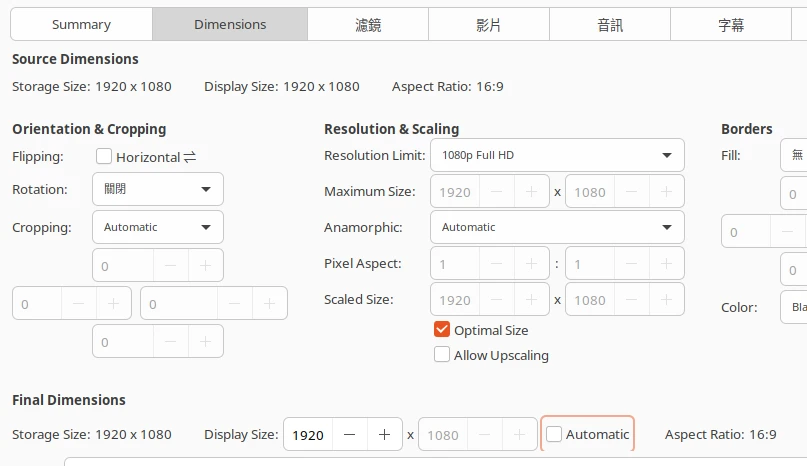This screenshot has width=807, height=466.
Task: Expand the Resolution Limit dropdown
Action: point(557,155)
